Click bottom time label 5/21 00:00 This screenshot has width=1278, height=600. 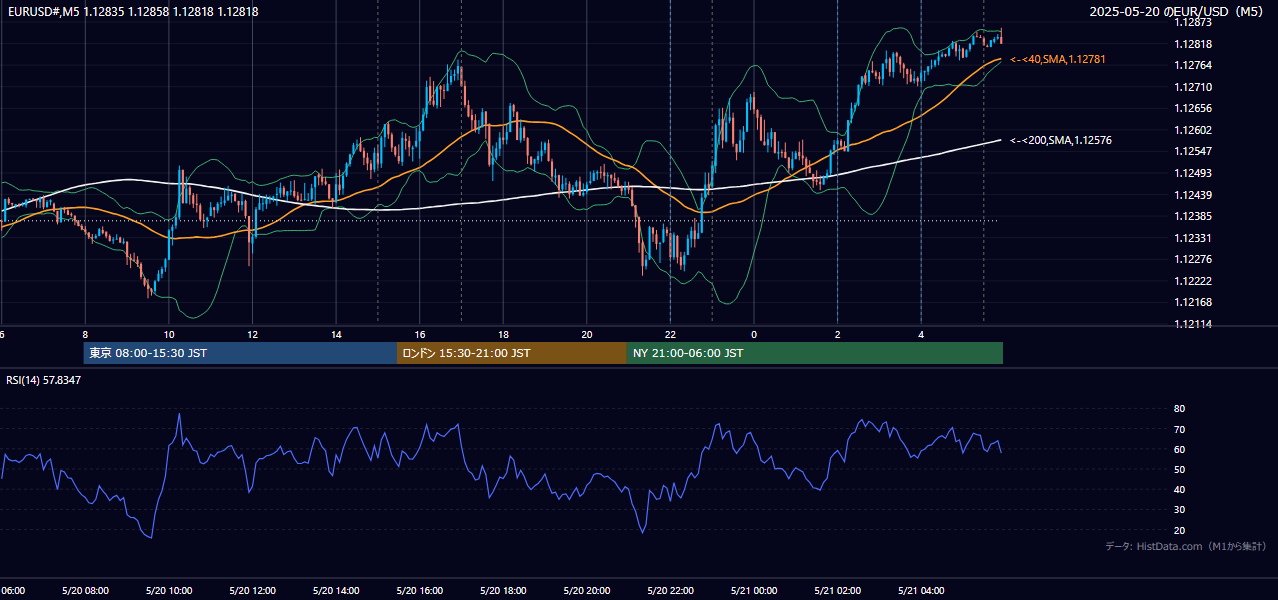pos(754,591)
